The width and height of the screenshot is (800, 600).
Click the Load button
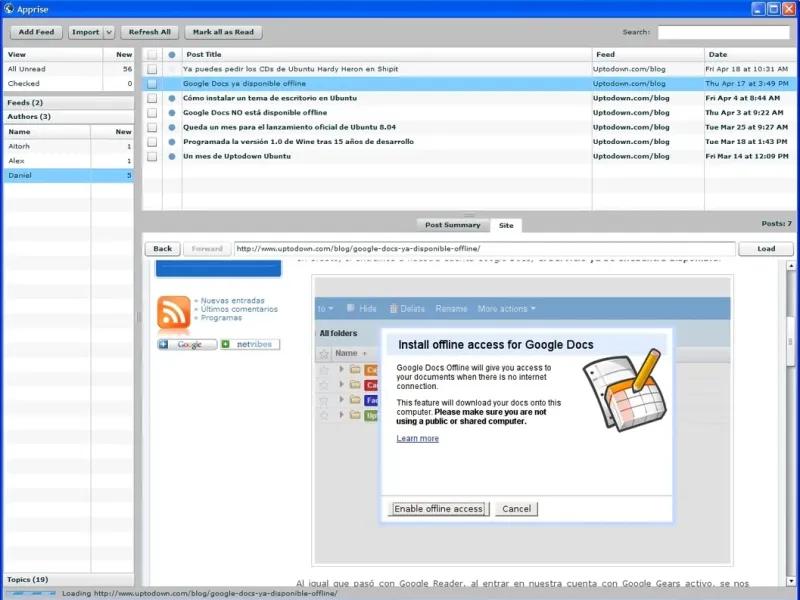(766, 248)
